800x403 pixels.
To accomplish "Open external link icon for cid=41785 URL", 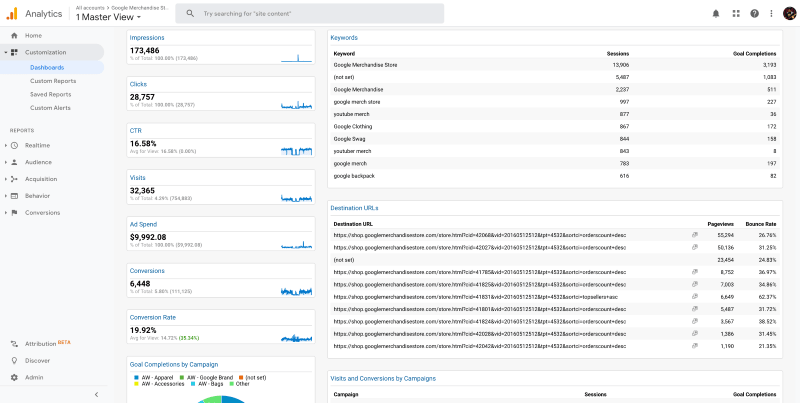I will 694,272.
